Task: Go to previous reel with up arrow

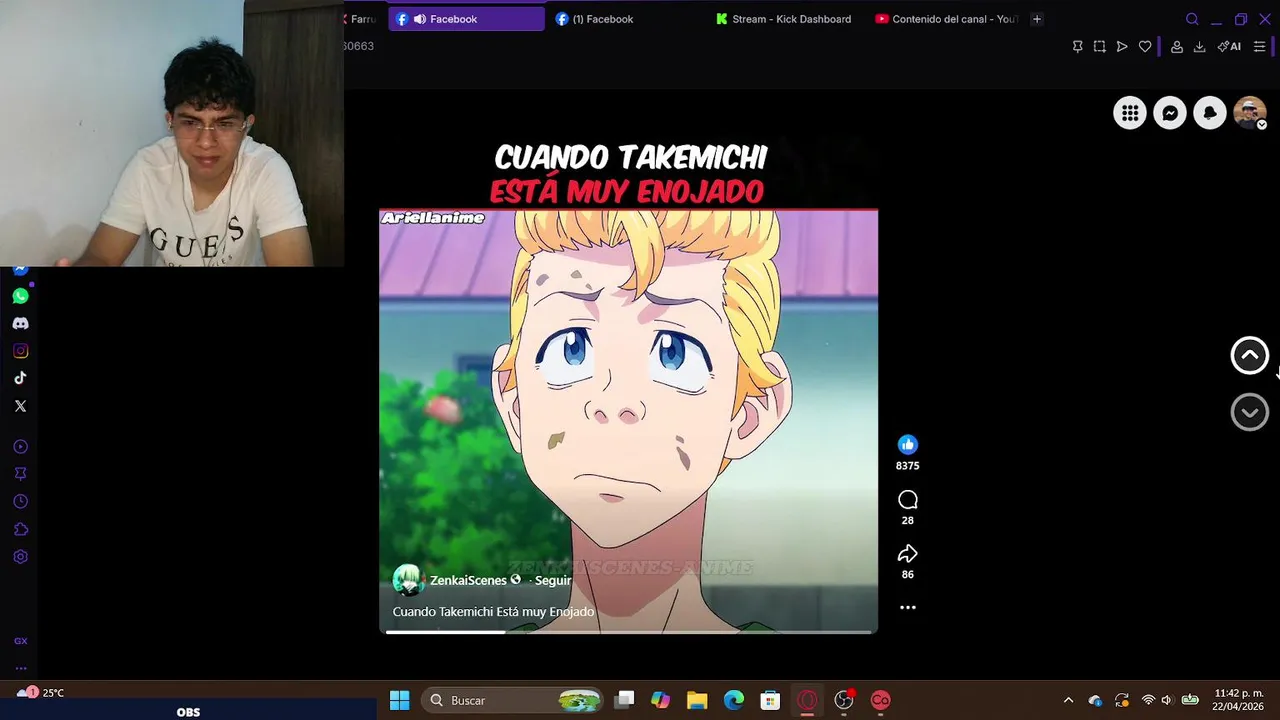Action: 1249,355
